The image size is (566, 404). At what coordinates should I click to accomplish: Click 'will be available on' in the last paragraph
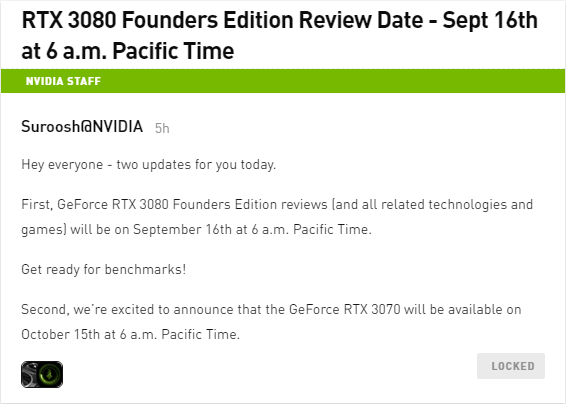click(x=462, y=309)
